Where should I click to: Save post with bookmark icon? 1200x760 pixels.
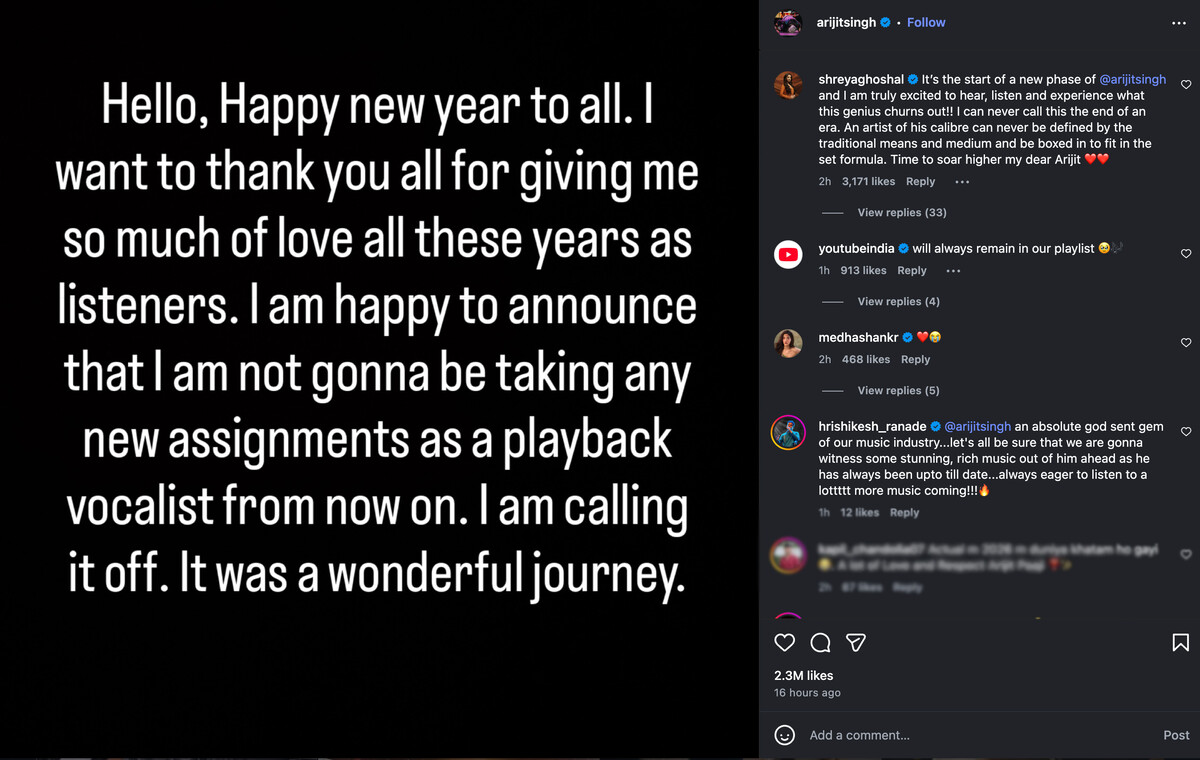click(1180, 642)
